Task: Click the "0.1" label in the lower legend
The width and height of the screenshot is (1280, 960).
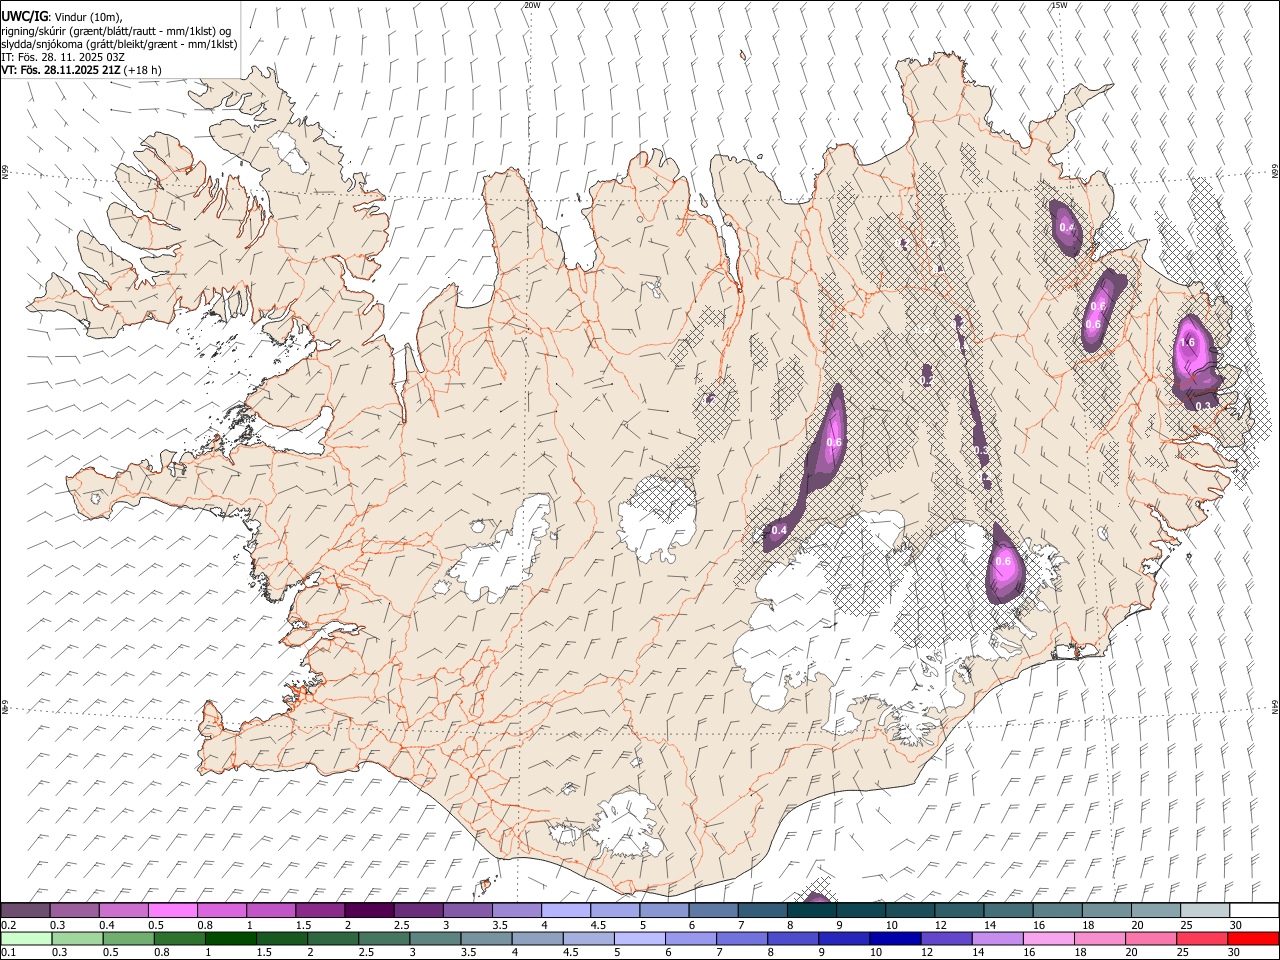Action: click(7, 951)
